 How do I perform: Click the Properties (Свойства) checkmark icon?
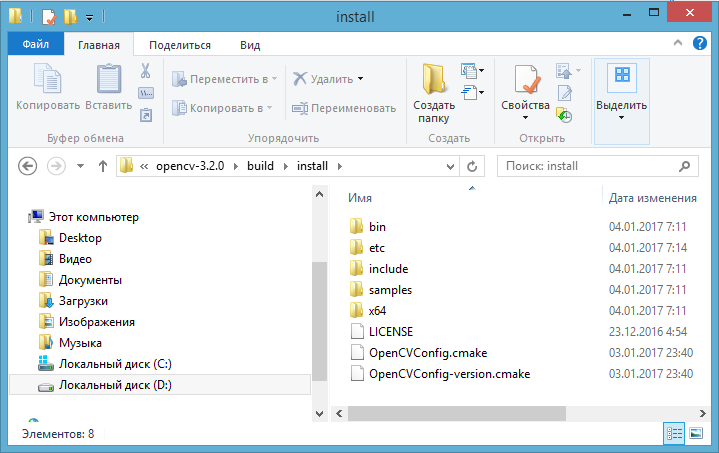pyautogui.click(x=526, y=79)
